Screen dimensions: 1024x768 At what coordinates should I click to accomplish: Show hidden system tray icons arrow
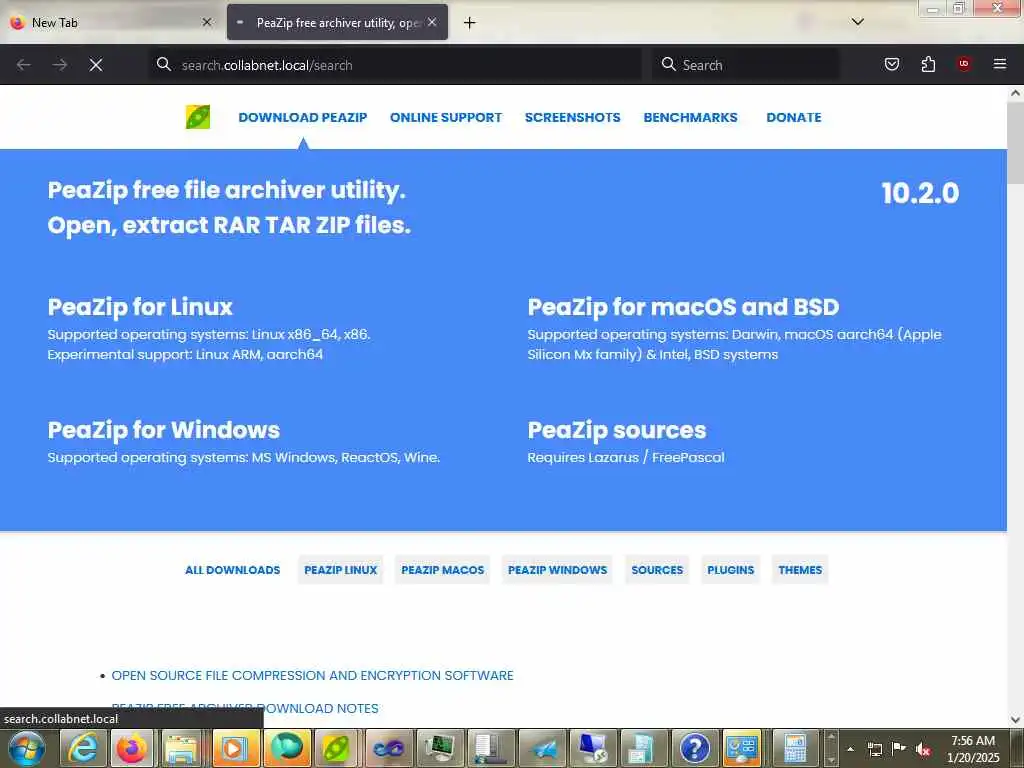(850, 749)
